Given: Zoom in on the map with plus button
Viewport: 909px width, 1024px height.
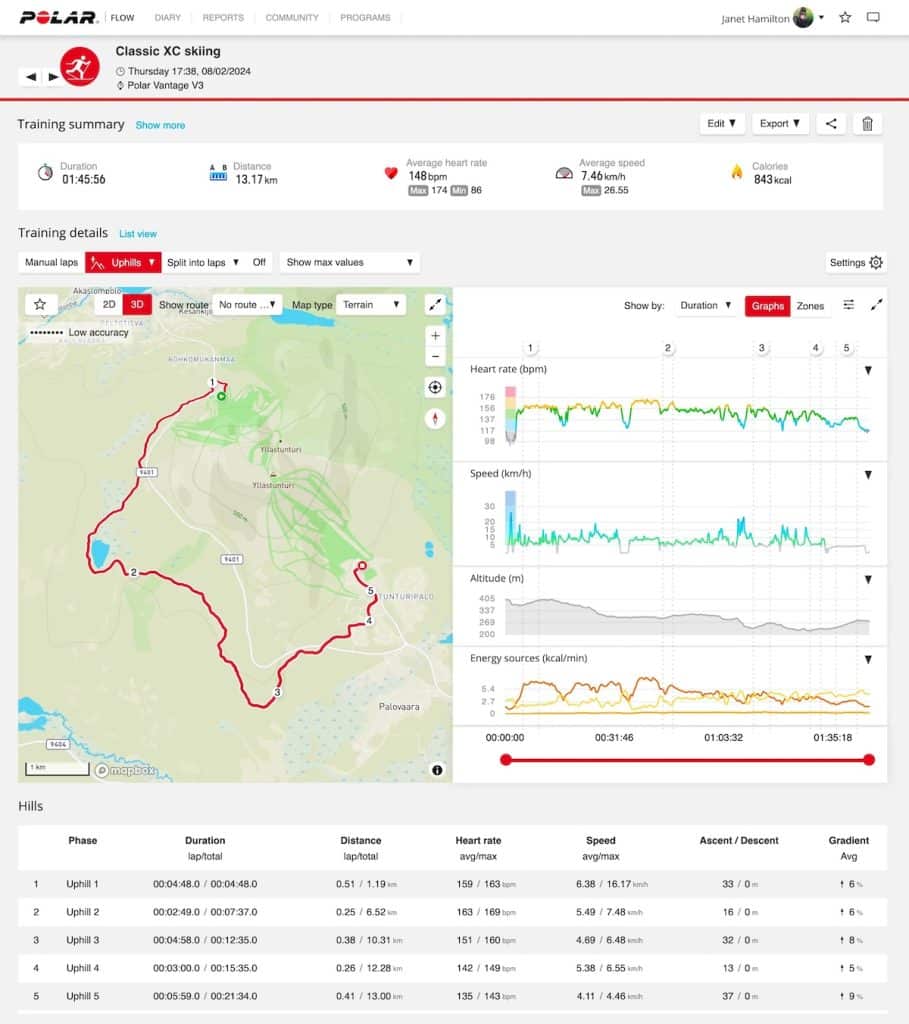Looking at the screenshot, I should pos(435,335).
